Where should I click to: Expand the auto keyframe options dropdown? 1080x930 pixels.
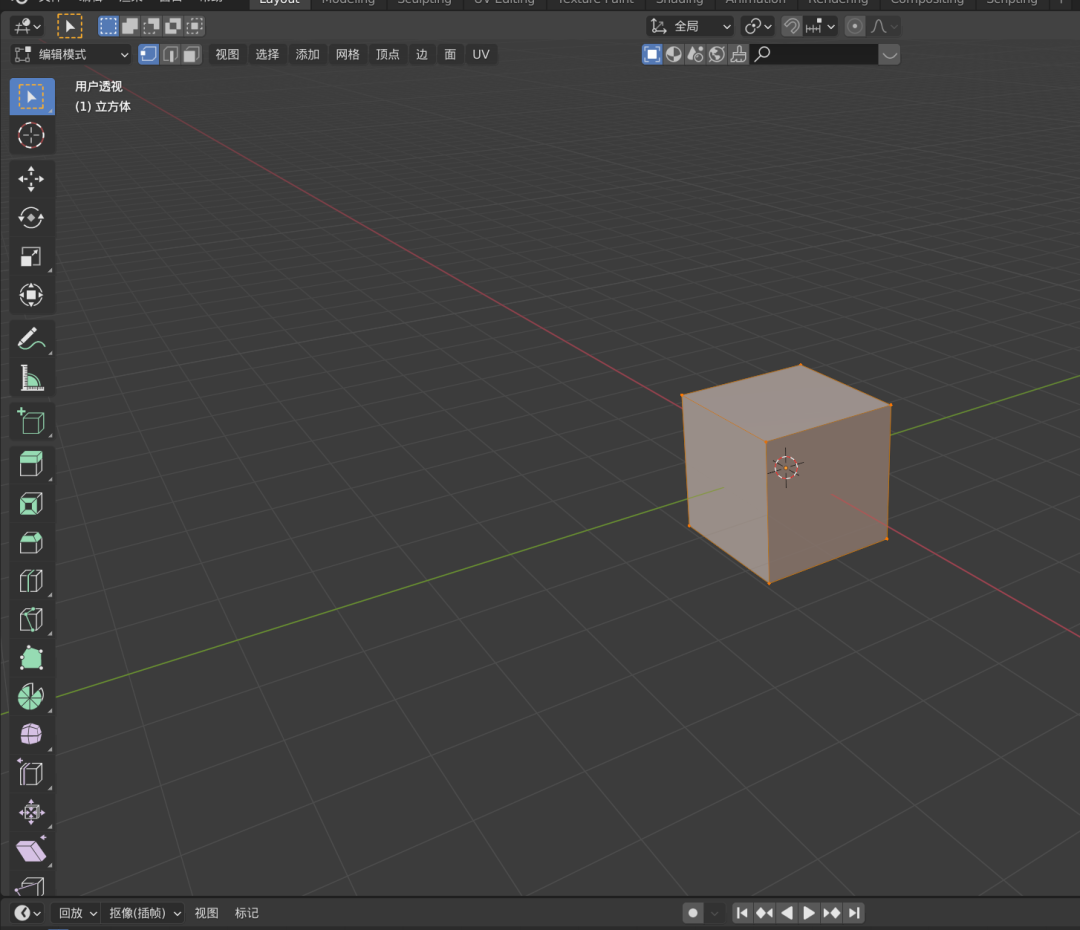click(x=714, y=913)
